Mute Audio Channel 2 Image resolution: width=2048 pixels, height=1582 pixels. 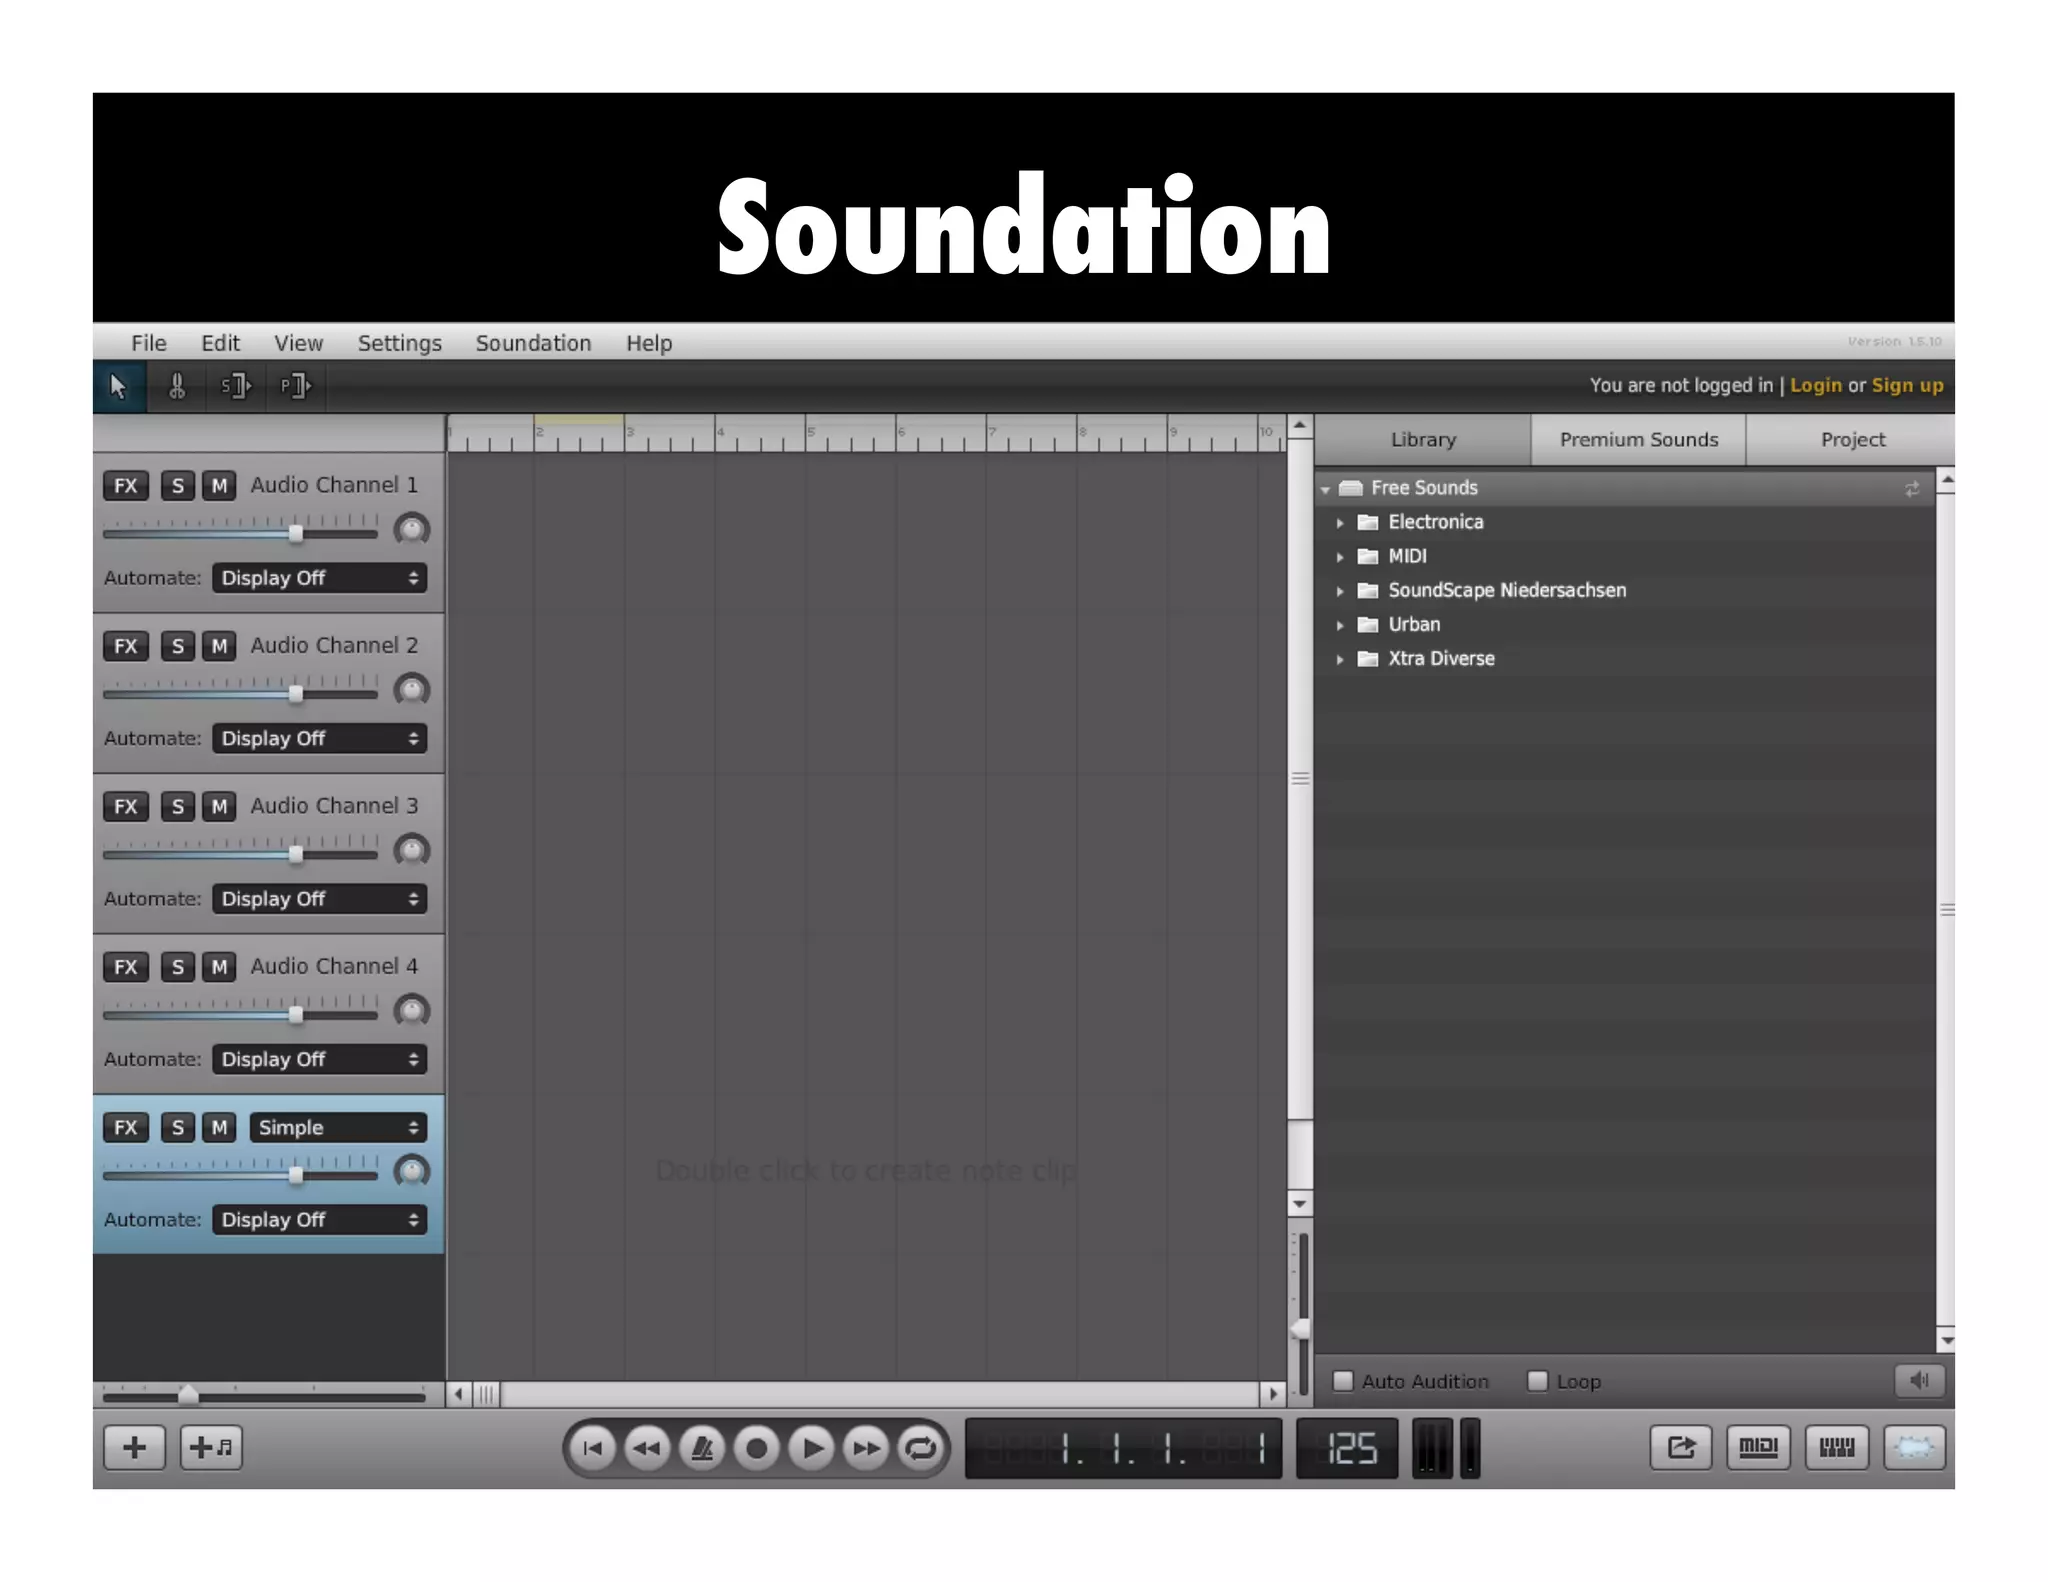point(219,646)
